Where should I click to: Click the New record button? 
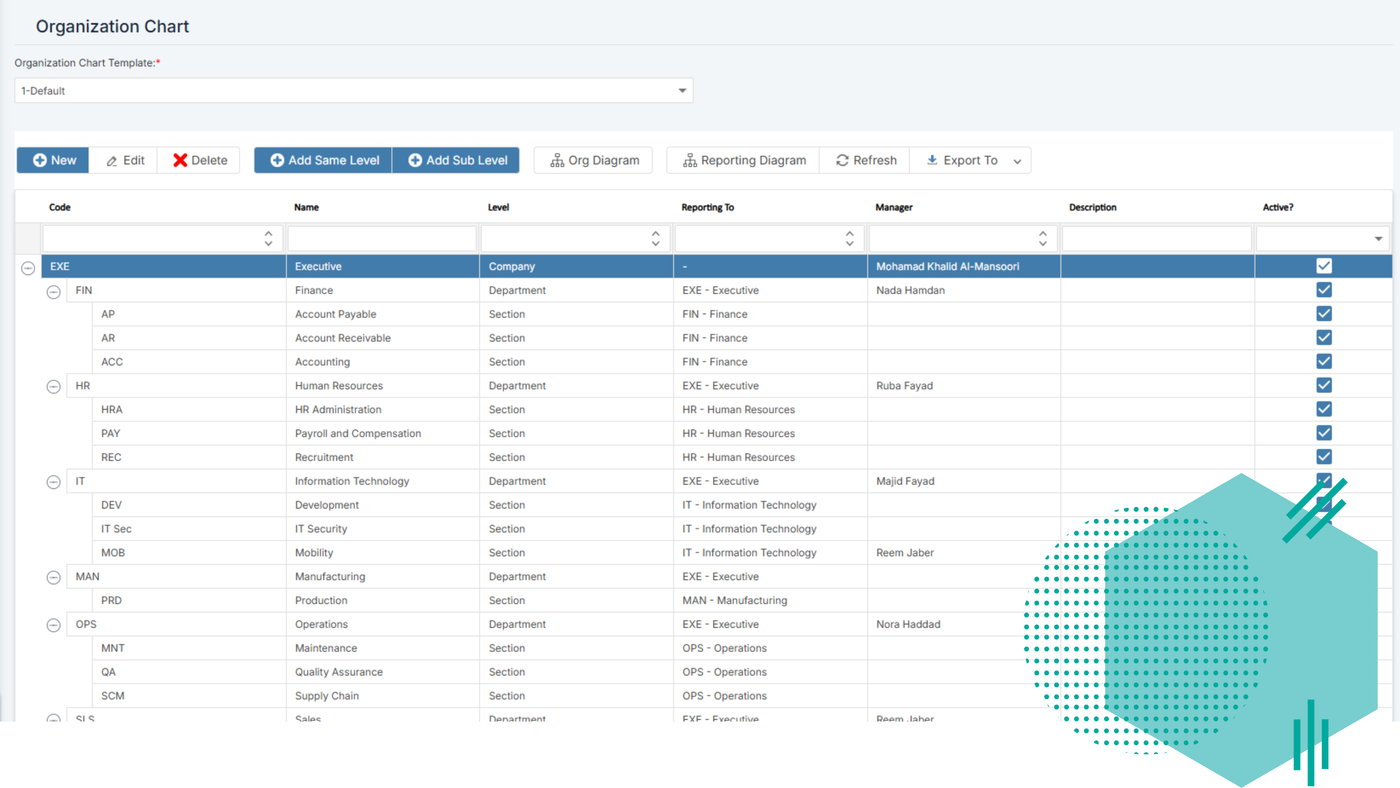pyautogui.click(x=54, y=160)
